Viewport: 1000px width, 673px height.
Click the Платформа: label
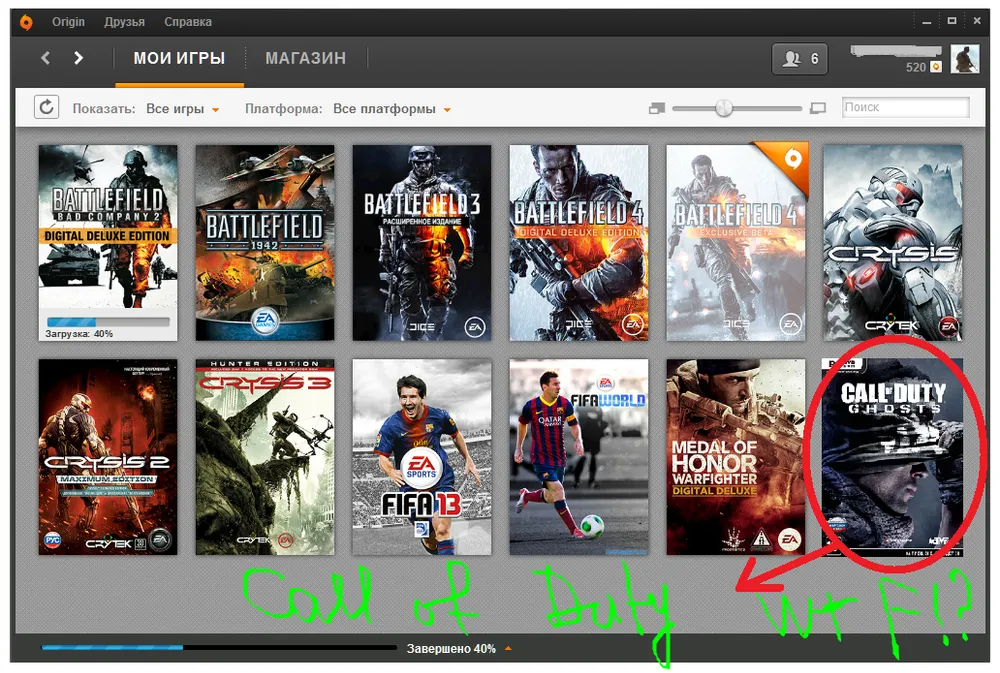coord(284,108)
